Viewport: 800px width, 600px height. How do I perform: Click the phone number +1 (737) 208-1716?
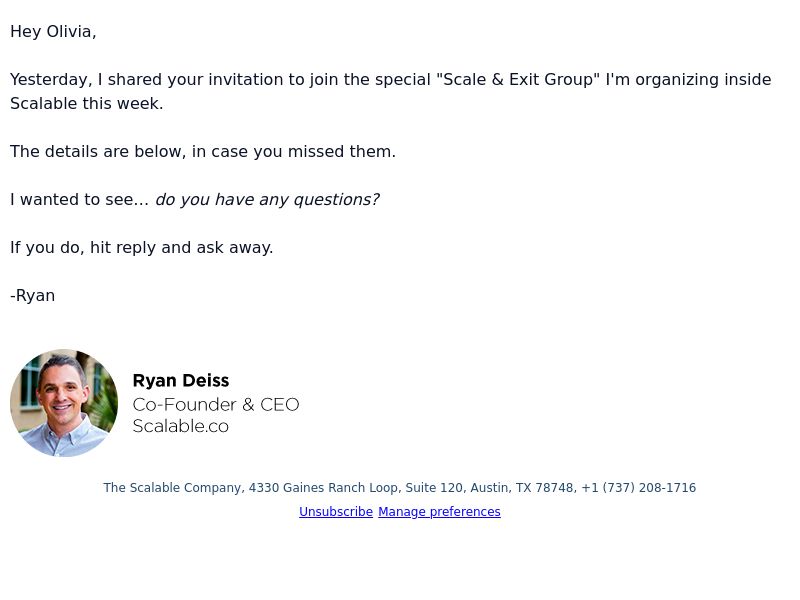tap(638, 488)
